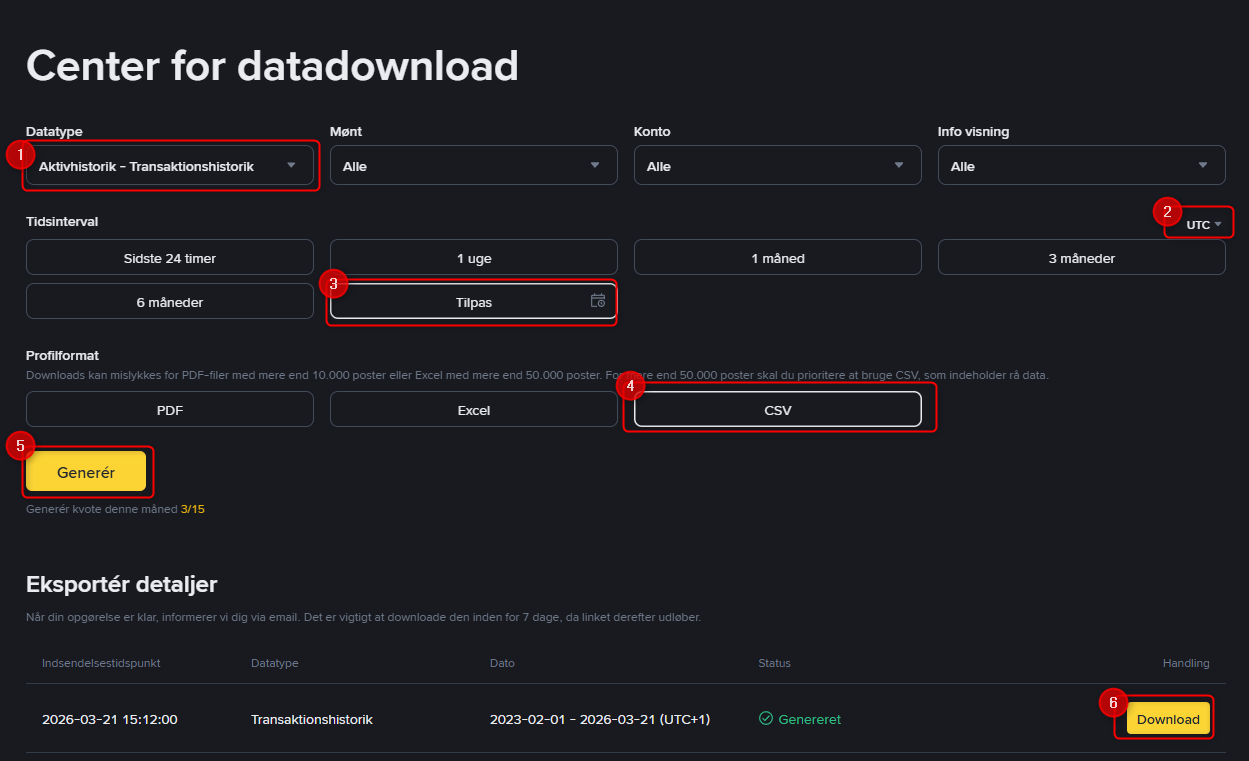Select the 3 måneder interval
Viewport: 1249px width, 761px height.
[x=1081, y=257]
